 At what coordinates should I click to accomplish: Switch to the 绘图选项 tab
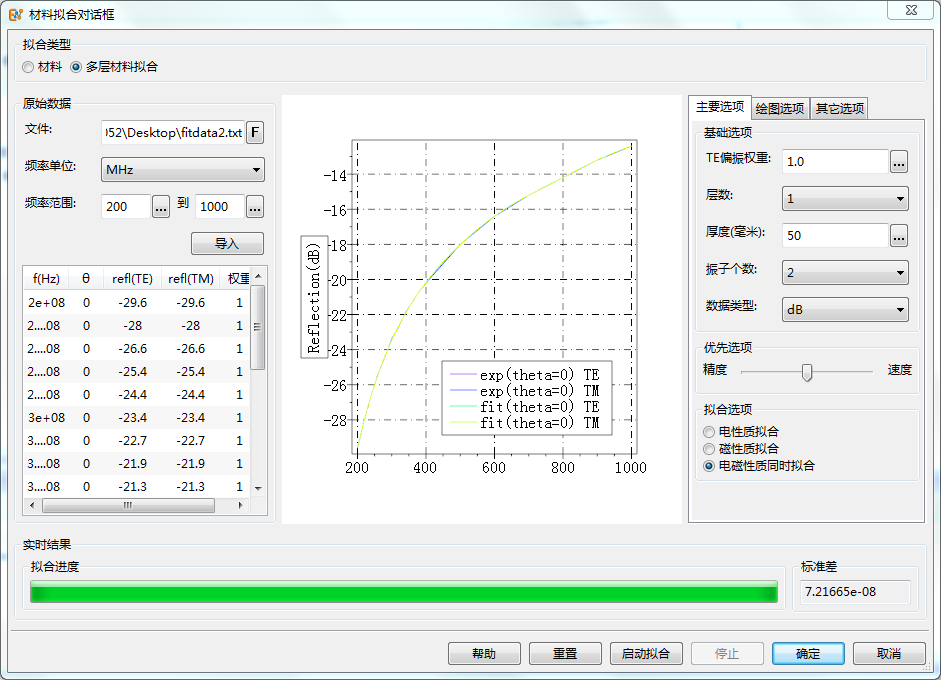(x=779, y=108)
